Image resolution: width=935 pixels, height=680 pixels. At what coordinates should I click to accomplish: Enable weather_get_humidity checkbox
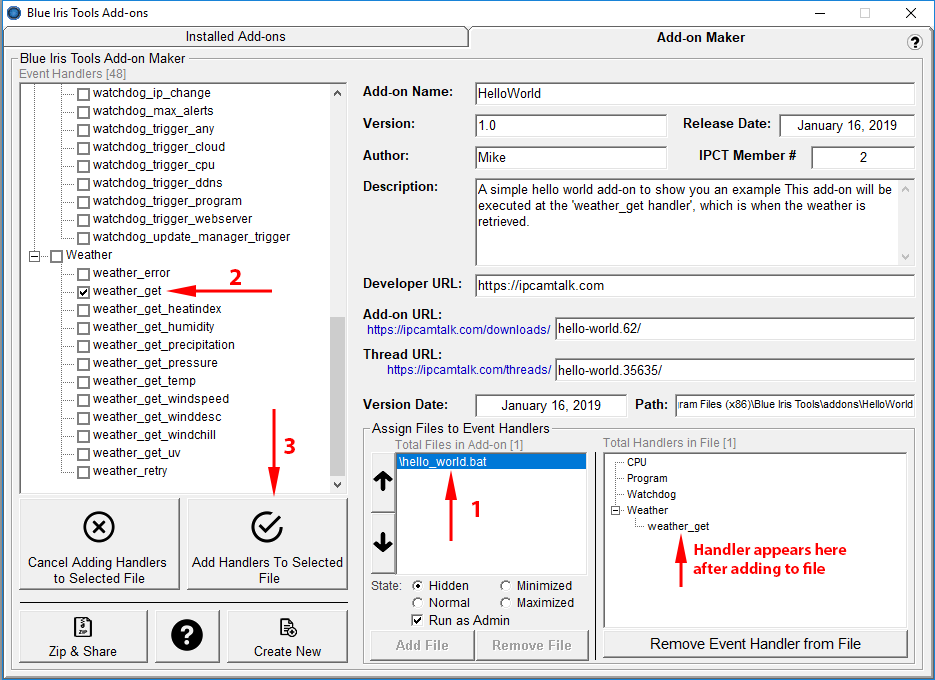point(83,327)
